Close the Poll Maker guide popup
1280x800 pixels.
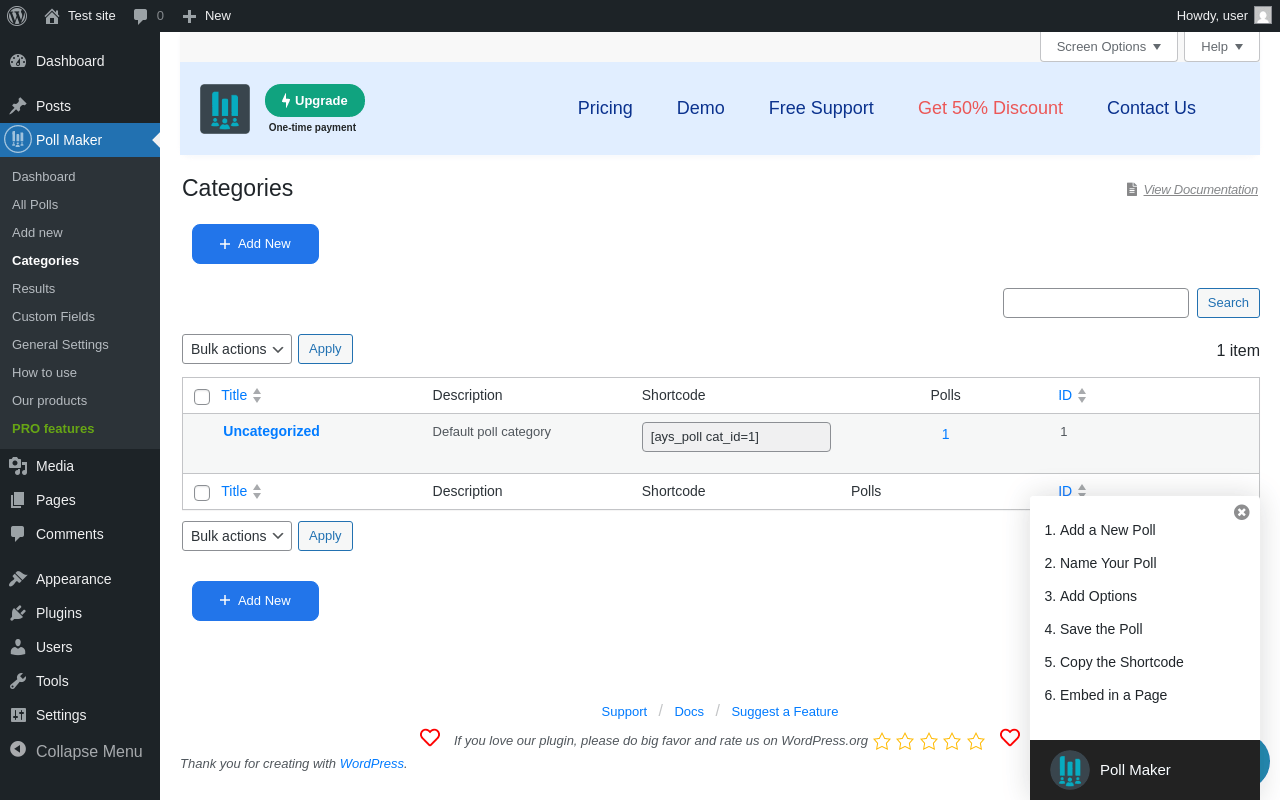click(x=1241, y=512)
